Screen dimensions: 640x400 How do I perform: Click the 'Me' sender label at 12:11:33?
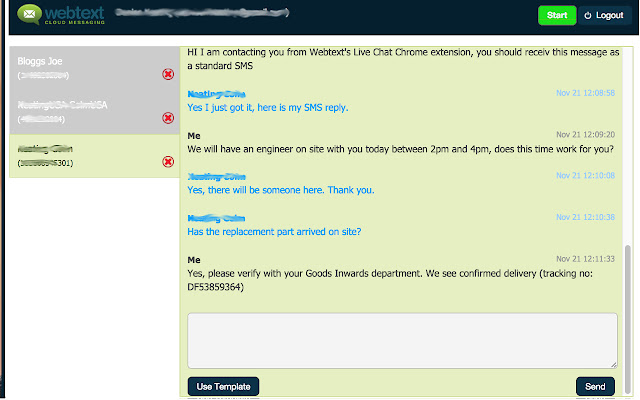coord(194,260)
